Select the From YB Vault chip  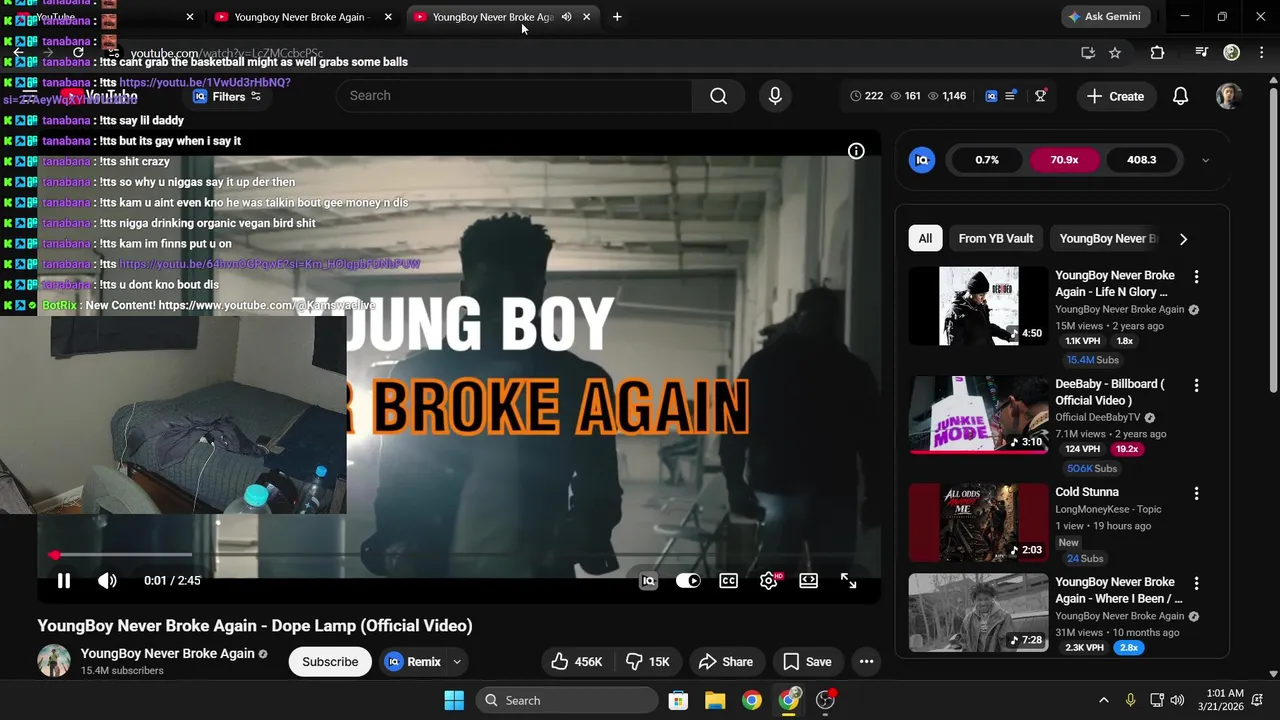pyautogui.click(x=995, y=238)
